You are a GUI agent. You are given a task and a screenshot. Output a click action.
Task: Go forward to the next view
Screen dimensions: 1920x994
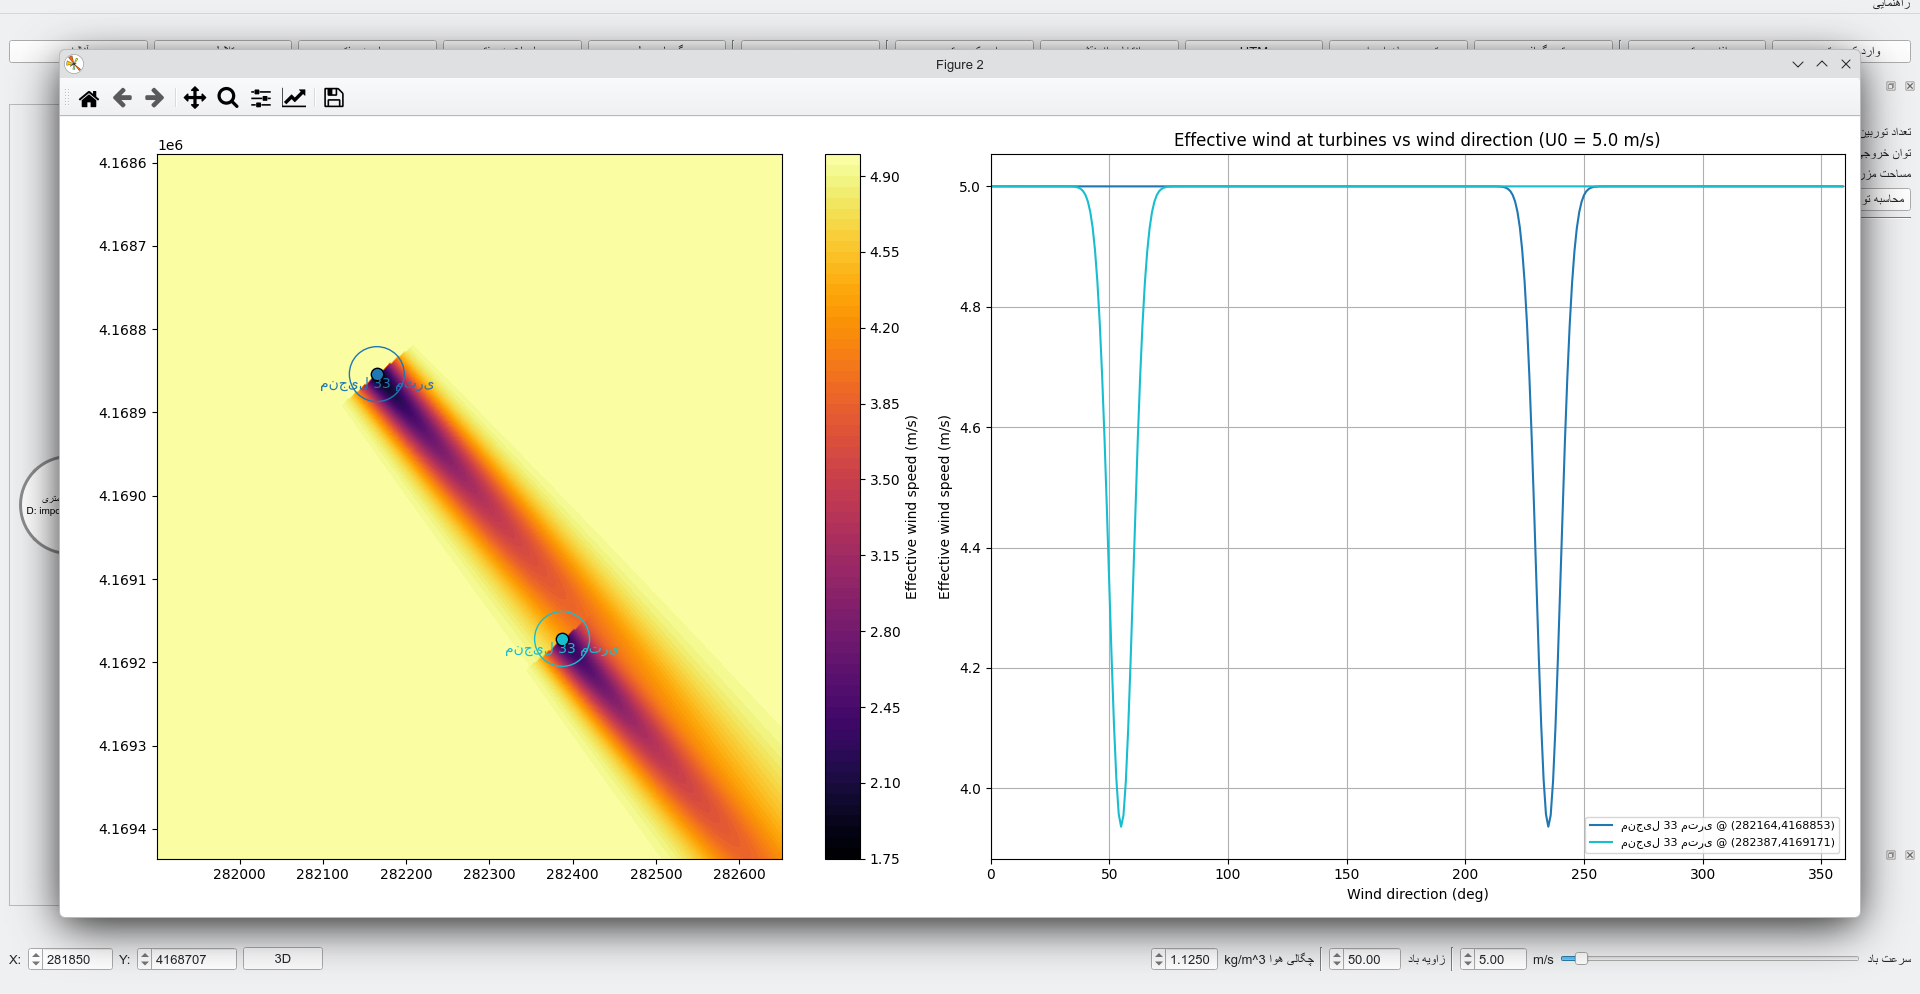pyautogui.click(x=154, y=98)
